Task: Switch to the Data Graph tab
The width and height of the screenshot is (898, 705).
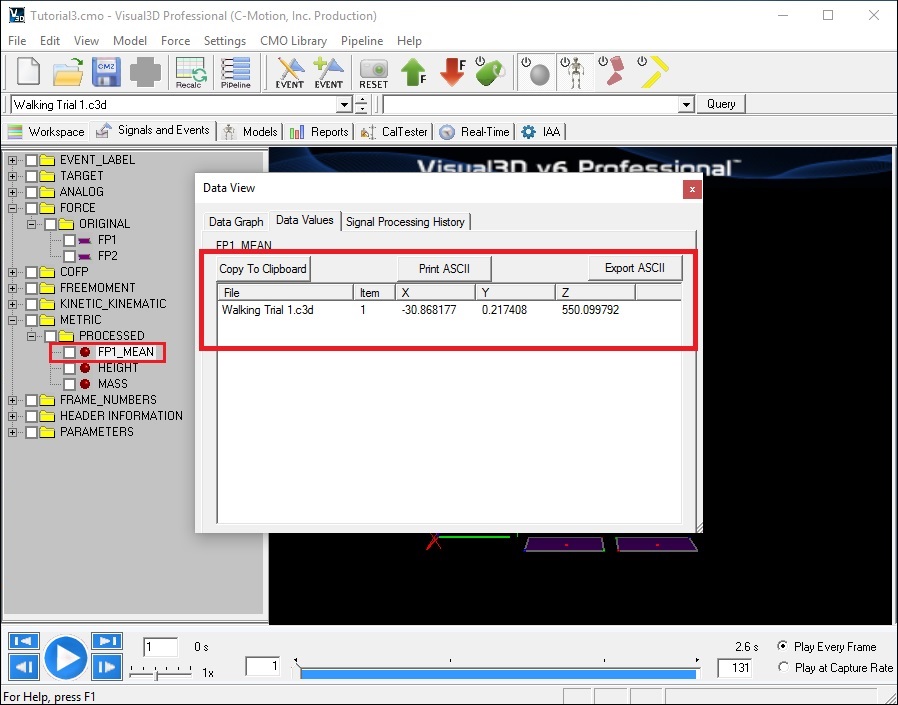Action: point(236,222)
